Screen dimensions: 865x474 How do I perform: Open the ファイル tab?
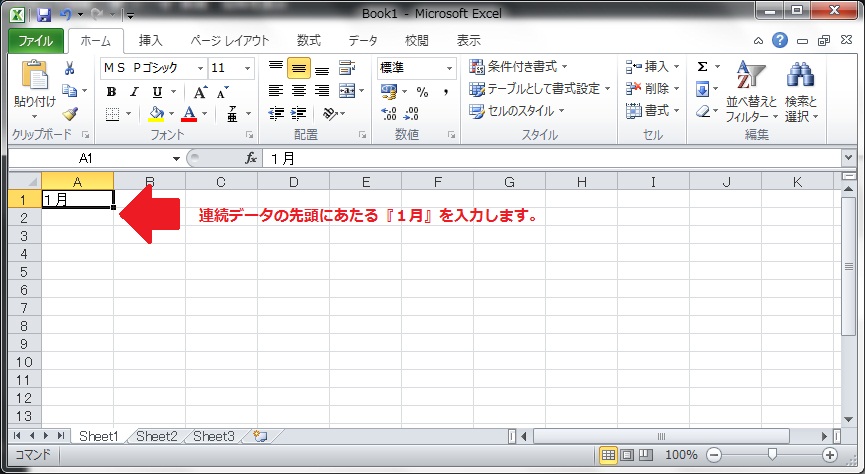point(36,41)
